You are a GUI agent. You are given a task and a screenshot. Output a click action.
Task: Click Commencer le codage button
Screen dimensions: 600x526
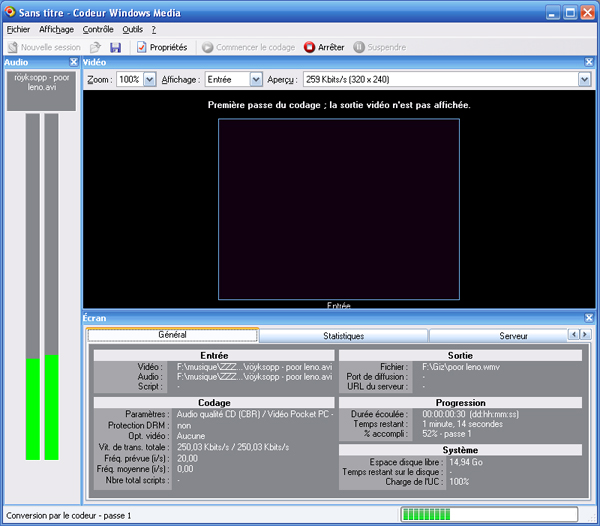[x=249, y=47]
